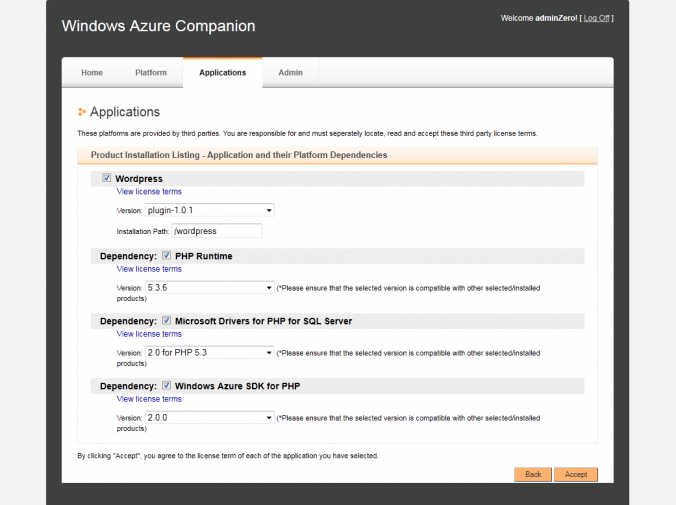Select the Applications tab
The image size is (676, 505).
pyautogui.click(x=222, y=72)
